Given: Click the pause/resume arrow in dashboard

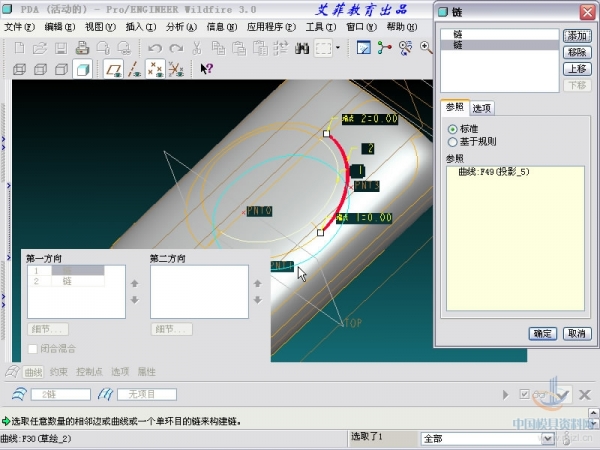Looking at the screenshot, I should 505,395.
